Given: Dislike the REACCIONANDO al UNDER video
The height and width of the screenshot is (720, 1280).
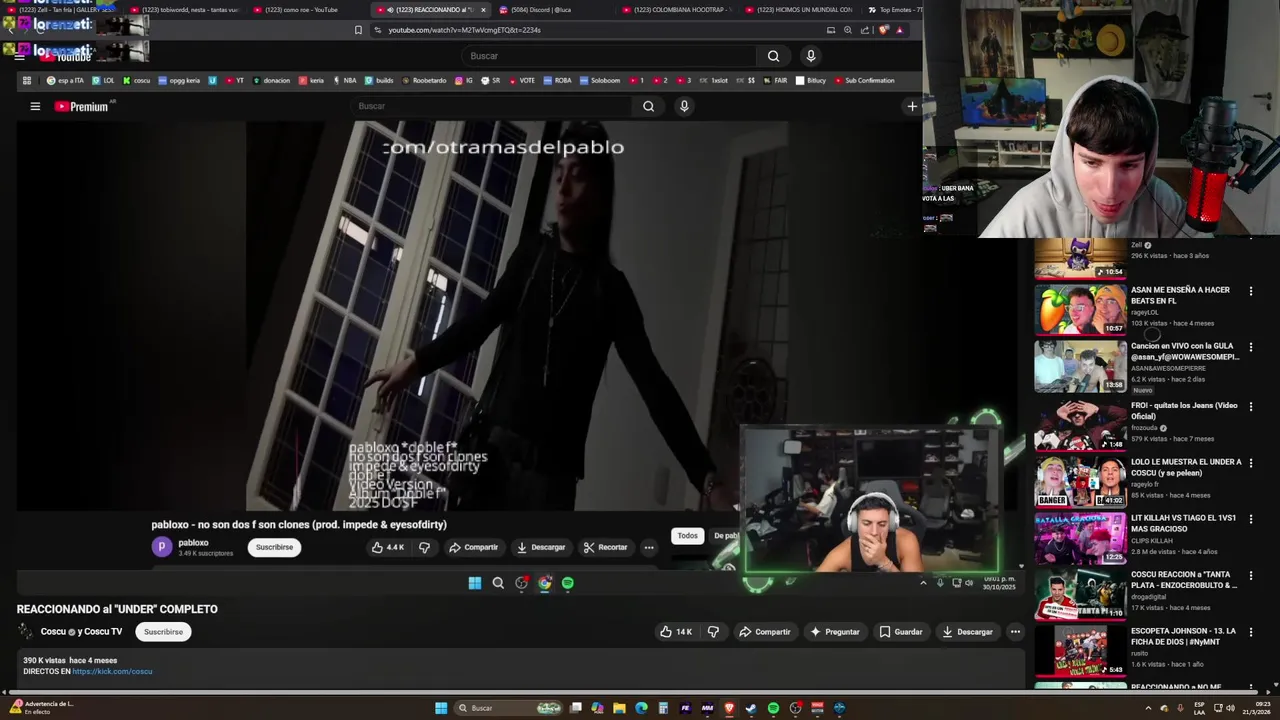Looking at the screenshot, I should 713,632.
